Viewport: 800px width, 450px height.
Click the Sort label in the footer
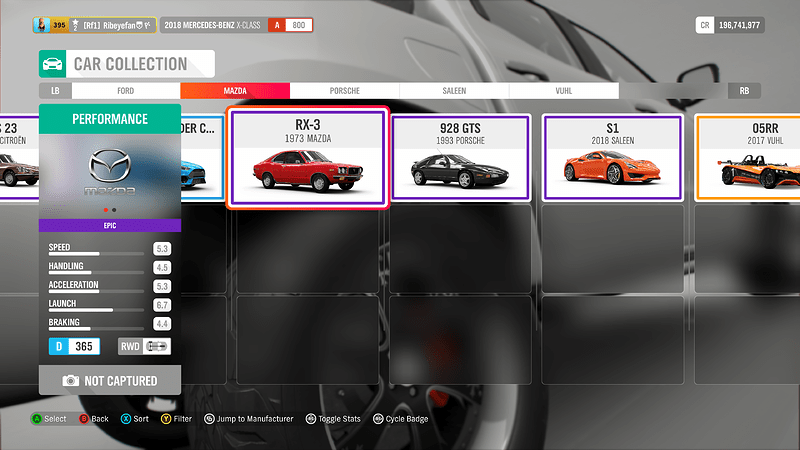(x=141, y=419)
